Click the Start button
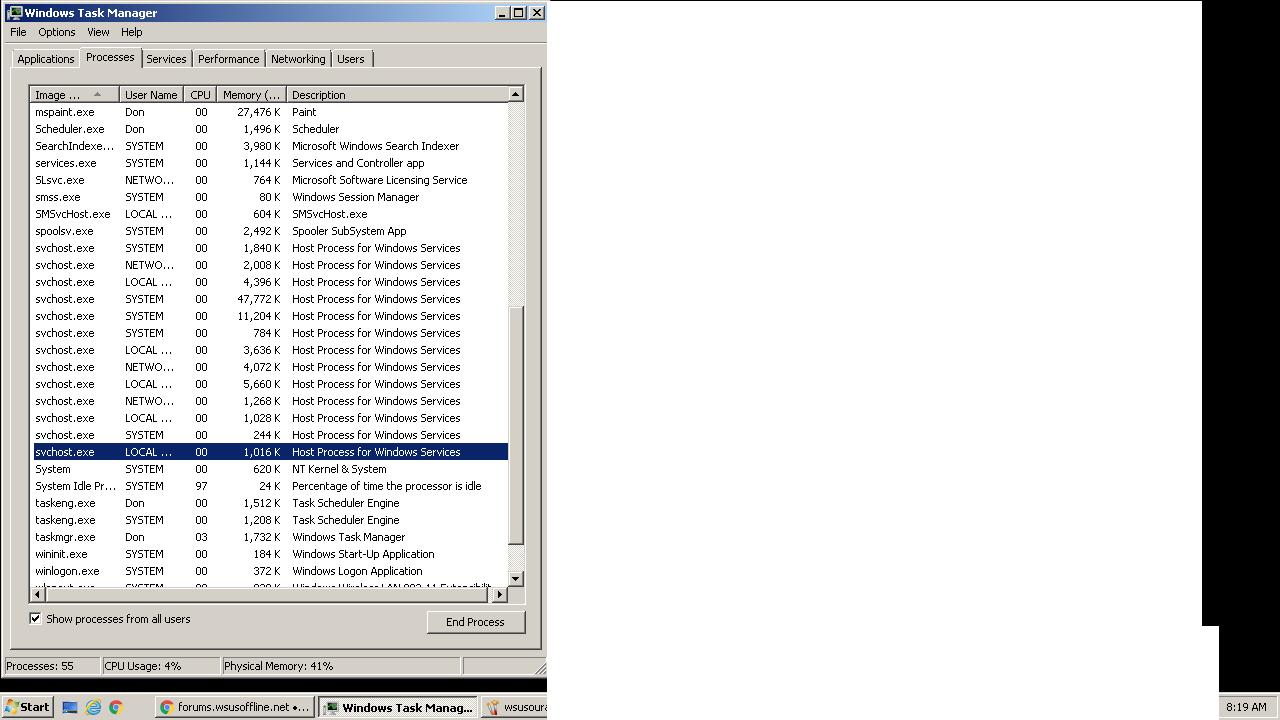The image size is (1280, 720). coord(27,707)
